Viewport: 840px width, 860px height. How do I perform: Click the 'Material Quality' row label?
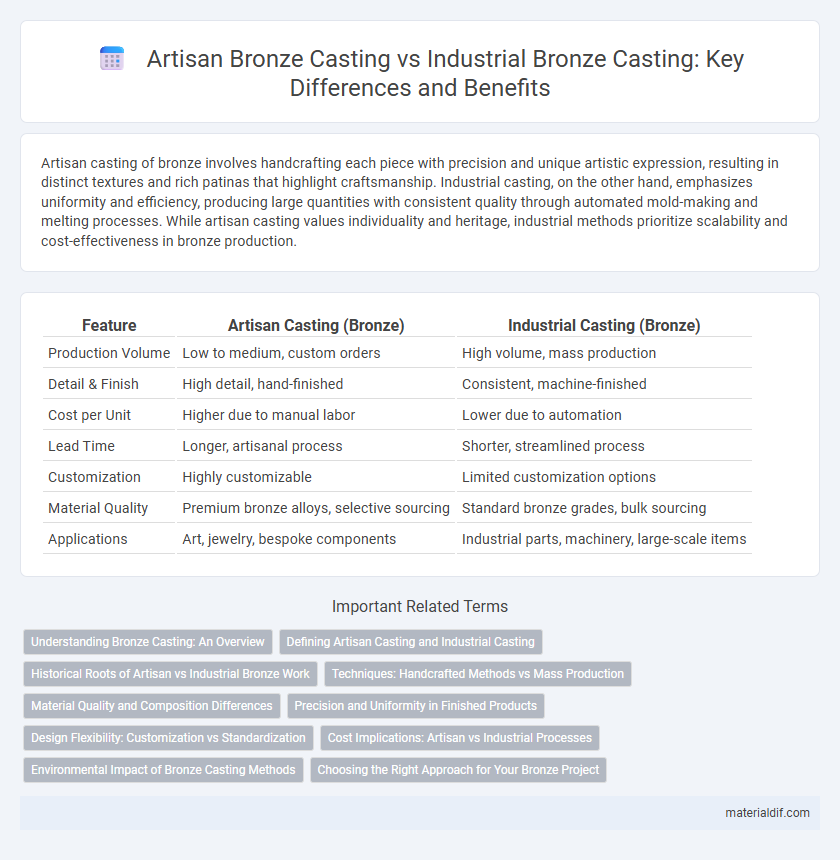(98, 508)
